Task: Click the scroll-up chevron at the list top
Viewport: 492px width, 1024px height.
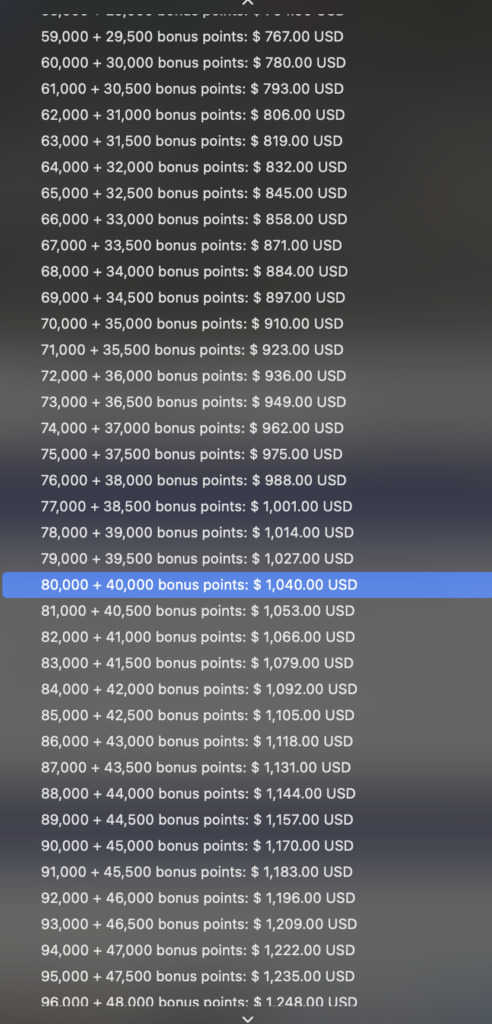Action: pyautogui.click(x=246, y=3)
